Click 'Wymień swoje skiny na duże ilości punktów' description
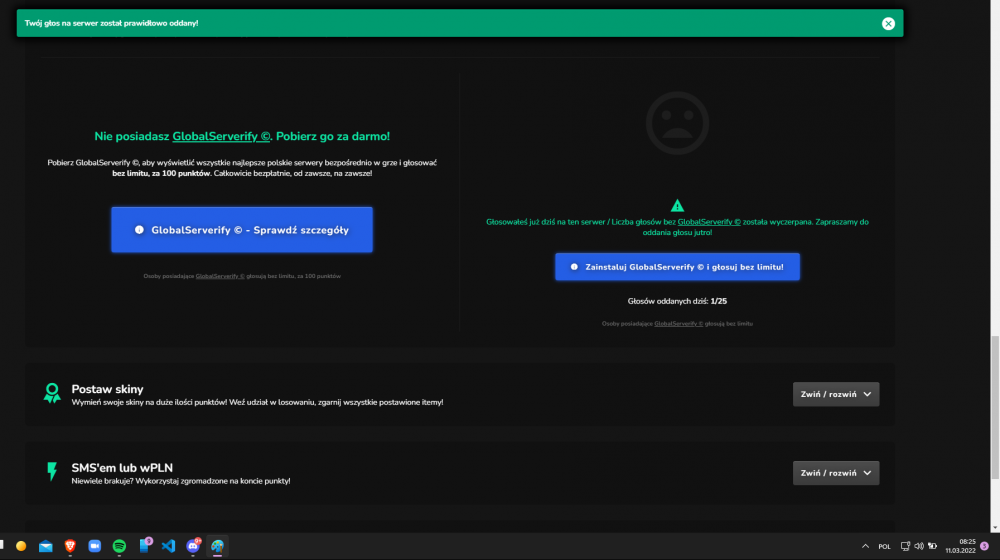1000x560 pixels. [257, 402]
